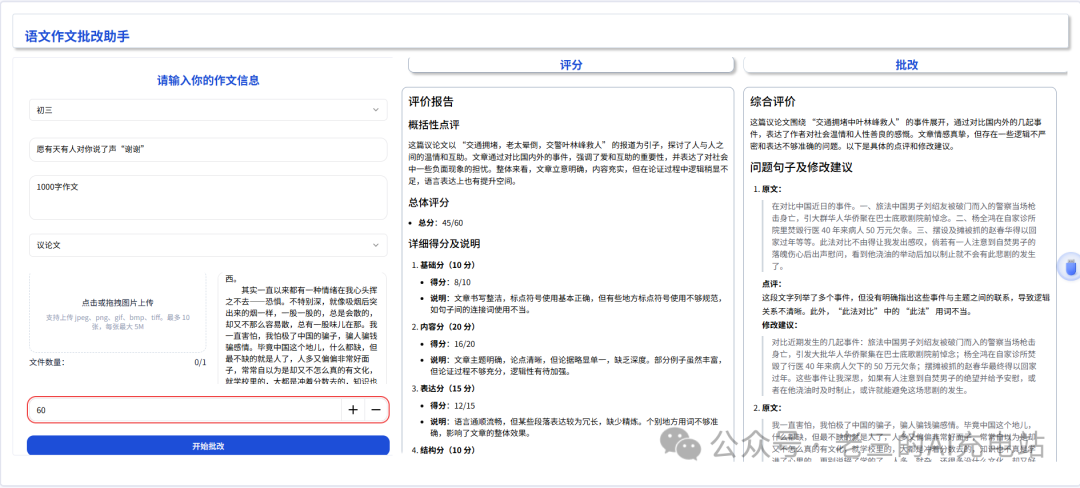The image size is (1080, 488).
Task: Click the 详细得分及说明 heading
Action: pyautogui.click(x=444, y=243)
